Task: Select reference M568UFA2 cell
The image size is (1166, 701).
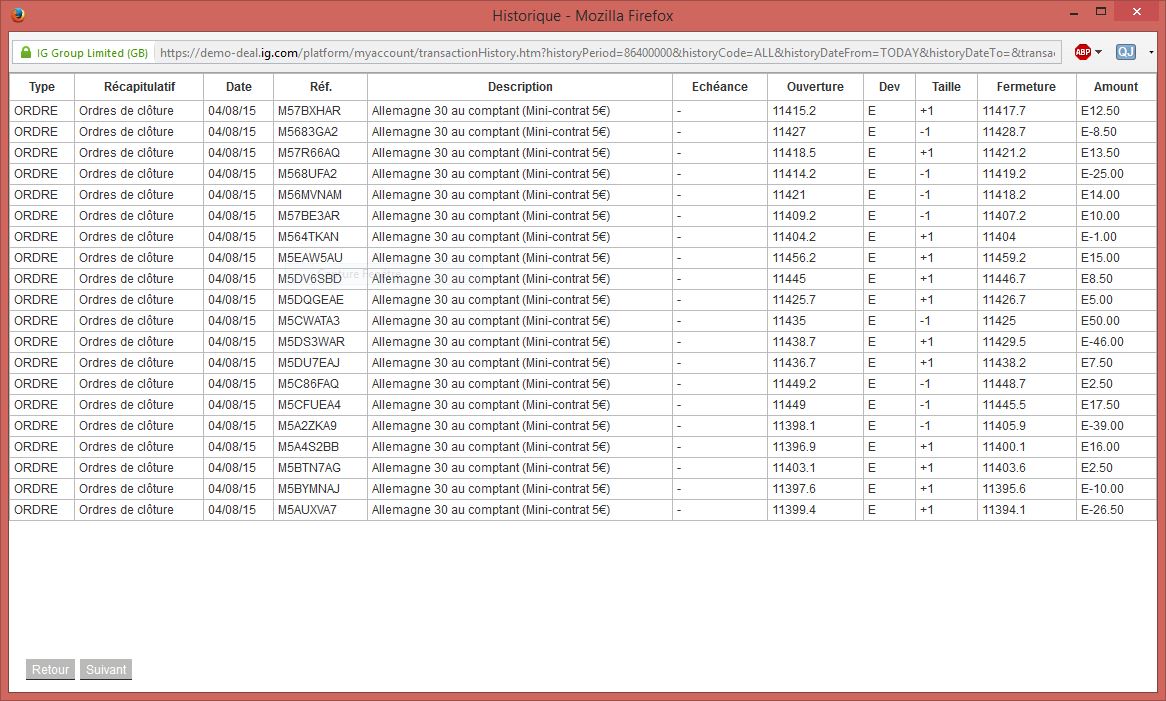Action: coord(321,174)
